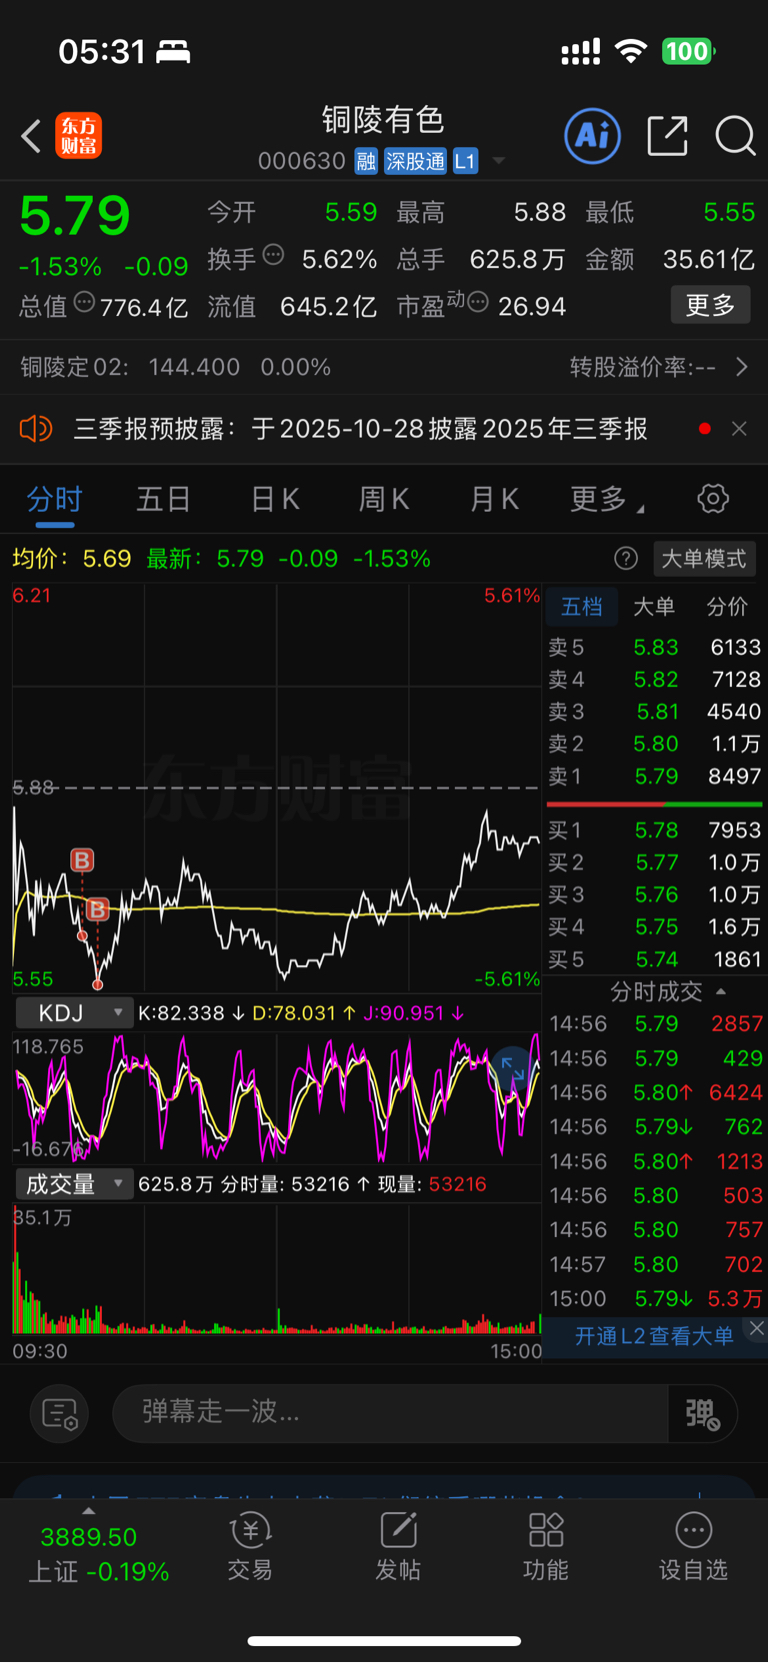Switch to the 日K tab
The width and height of the screenshot is (768, 1663).
(275, 499)
